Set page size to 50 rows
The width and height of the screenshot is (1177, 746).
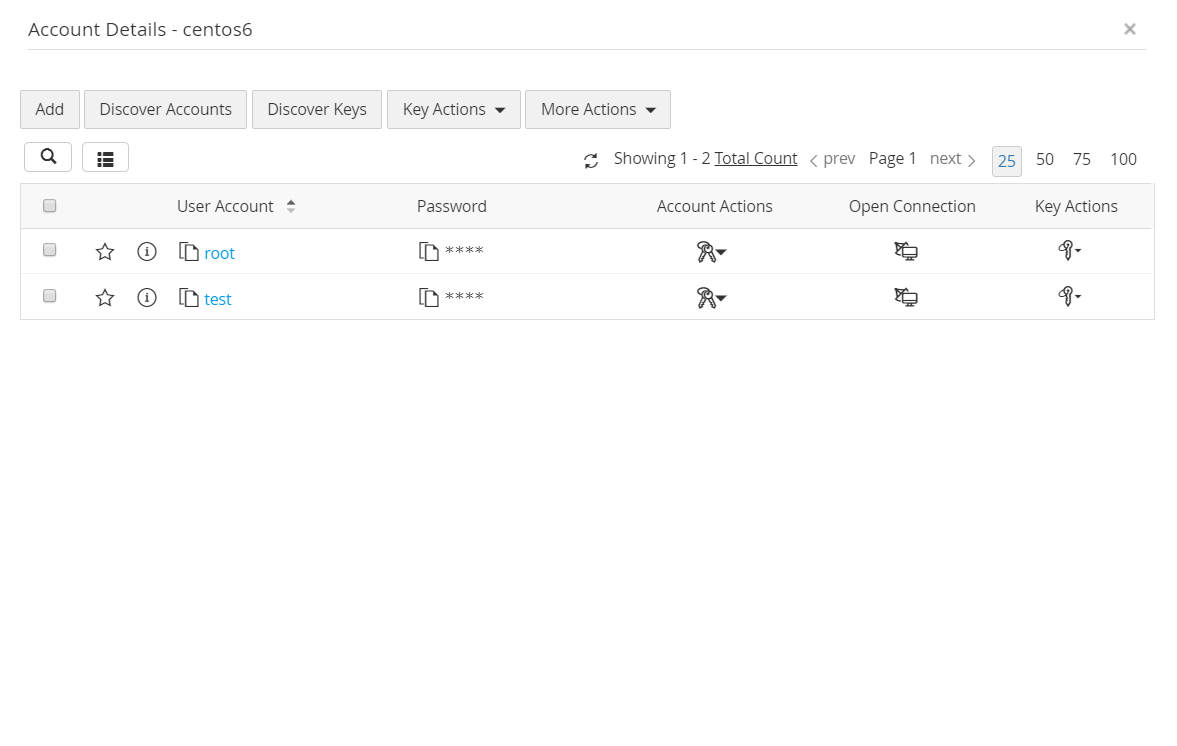tap(1045, 160)
